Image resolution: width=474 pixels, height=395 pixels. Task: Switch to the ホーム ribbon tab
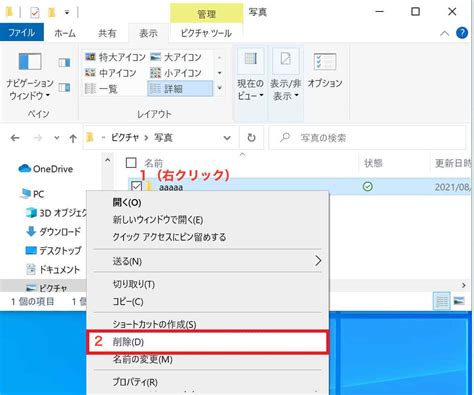point(65,33)
